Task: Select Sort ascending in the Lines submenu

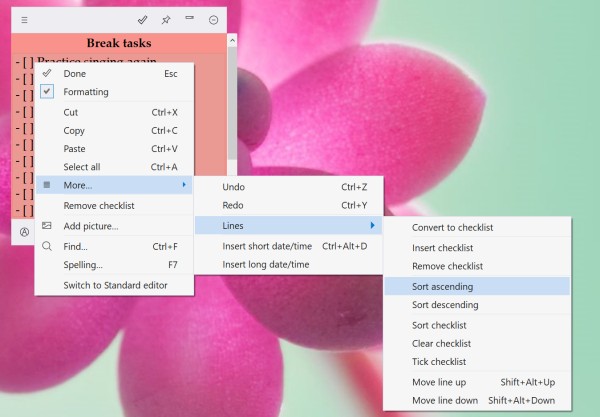Action: 443,286
